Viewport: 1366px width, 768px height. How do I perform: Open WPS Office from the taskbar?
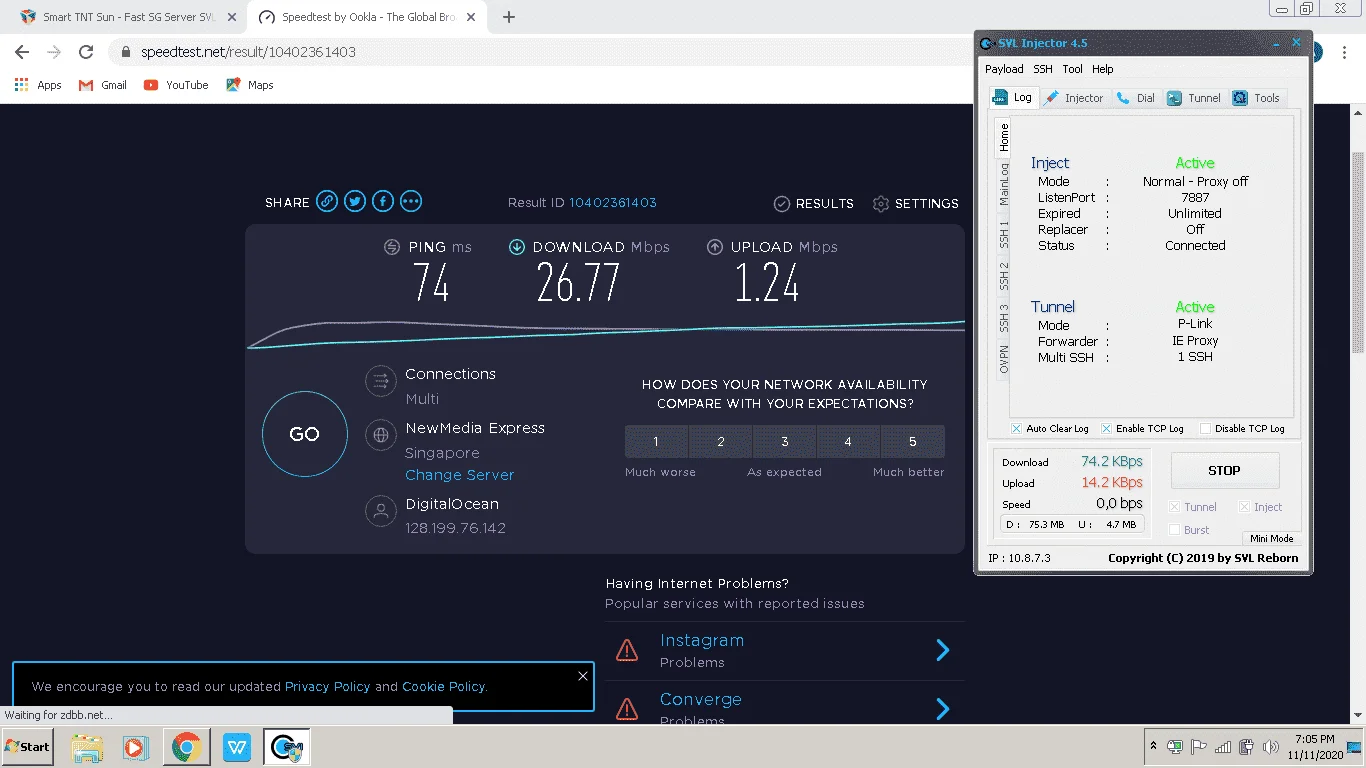coord(237,747)
